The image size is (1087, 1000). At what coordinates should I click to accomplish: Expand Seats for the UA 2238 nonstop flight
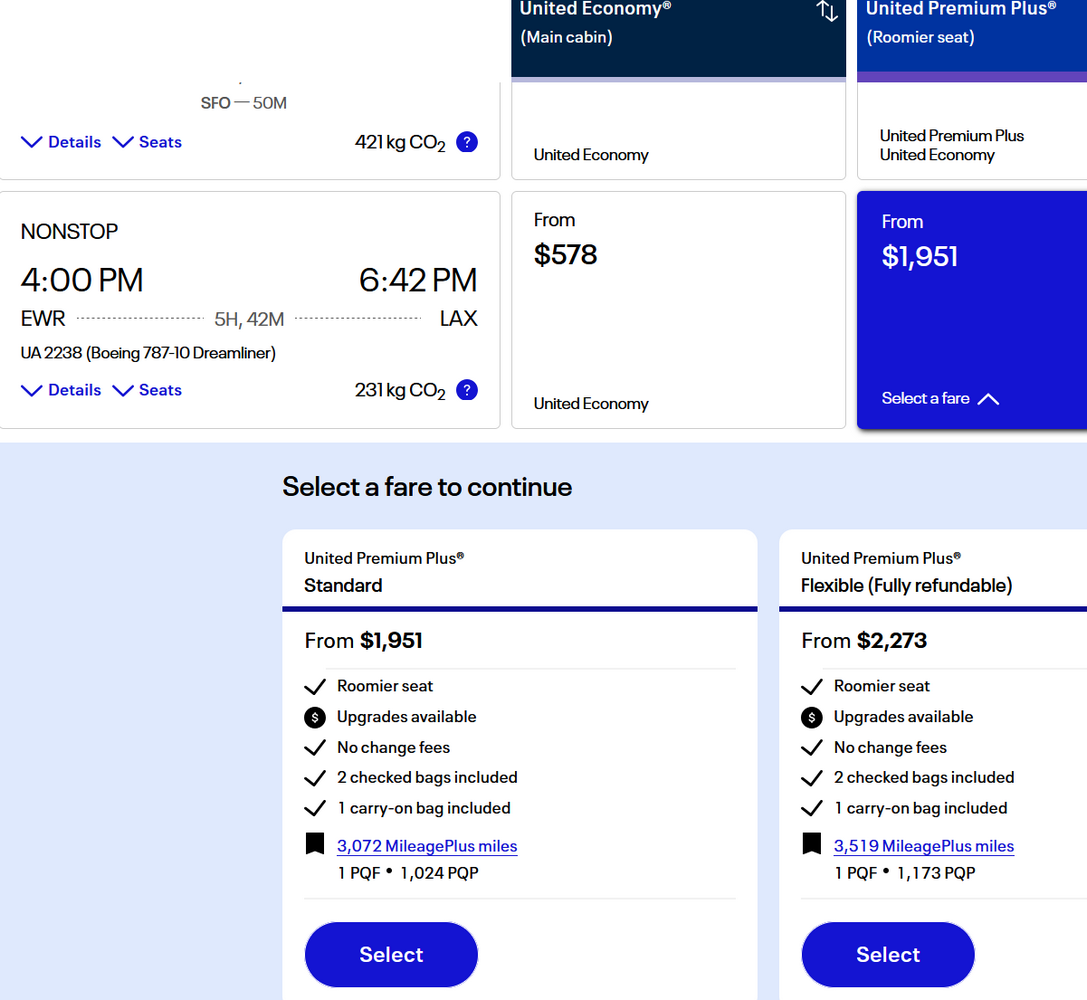coord(147,390)
